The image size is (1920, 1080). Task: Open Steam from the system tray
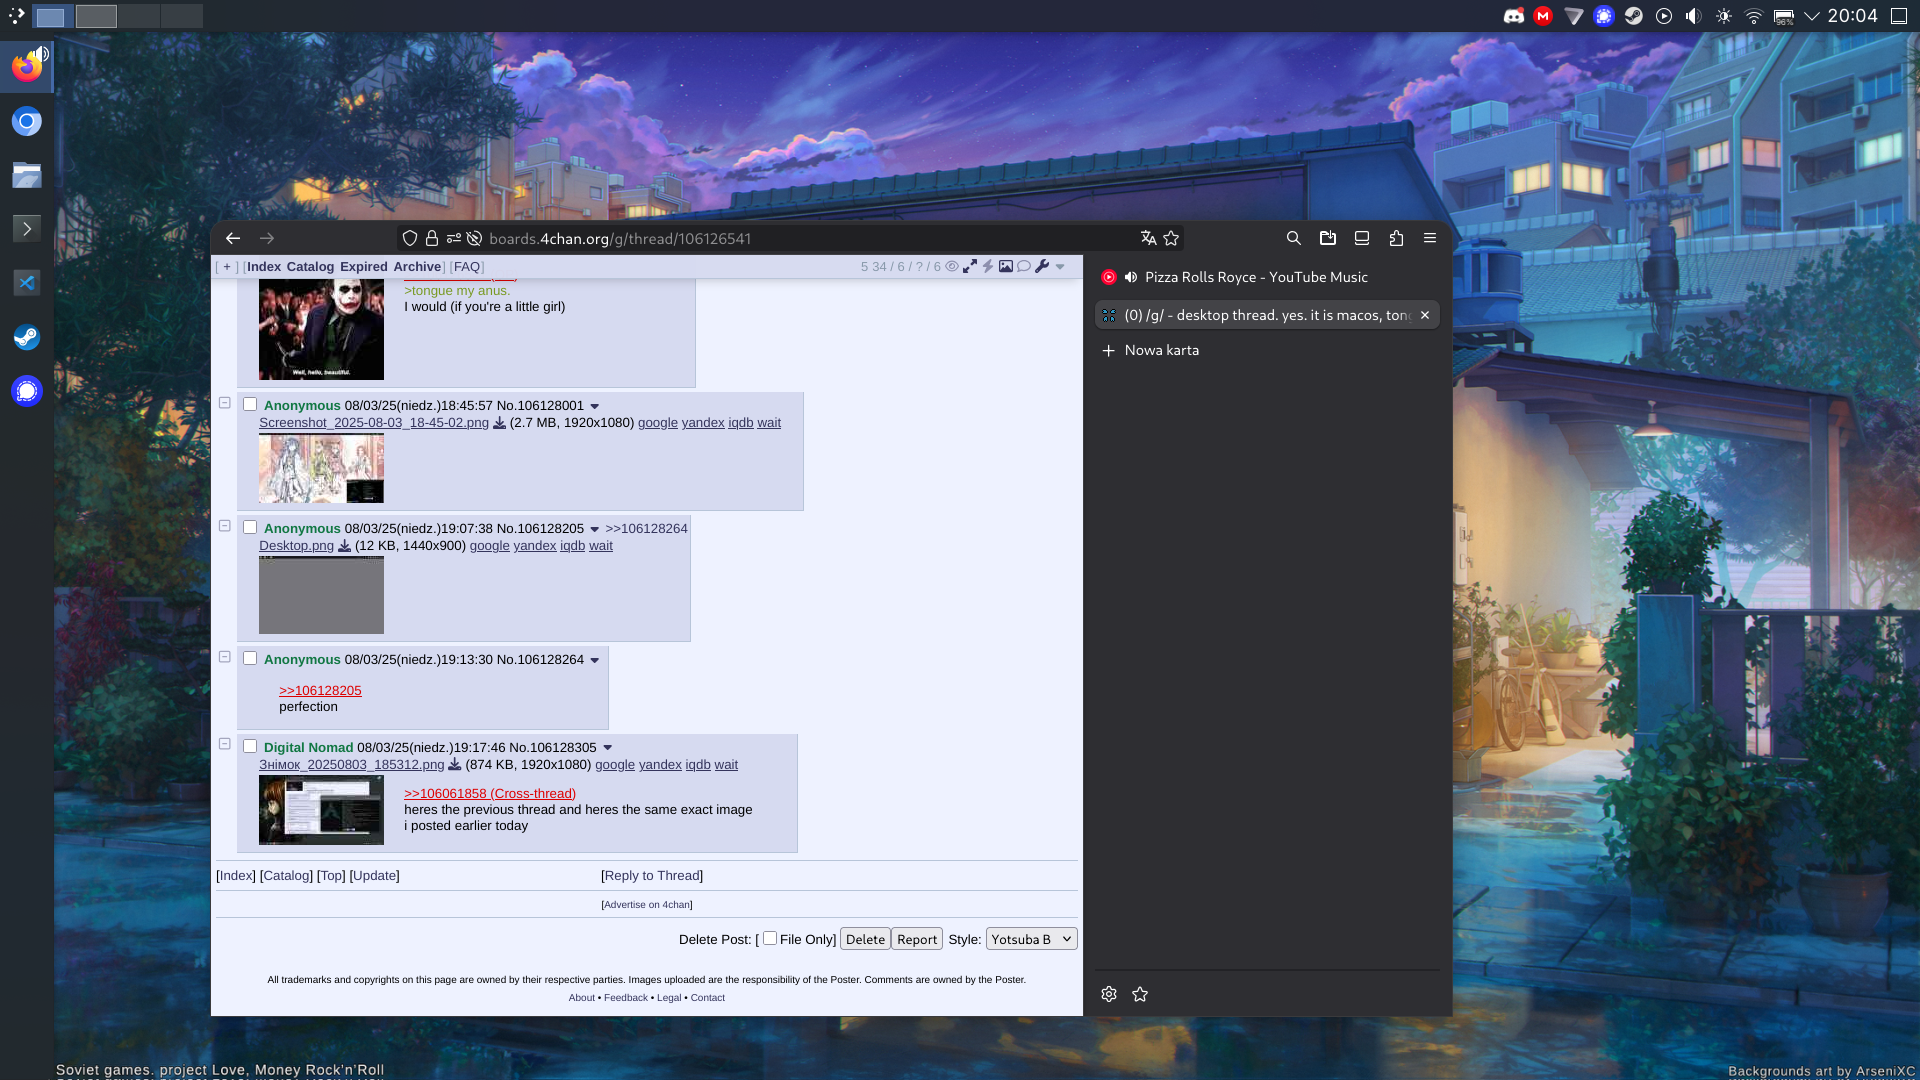tap(1633, 16)
